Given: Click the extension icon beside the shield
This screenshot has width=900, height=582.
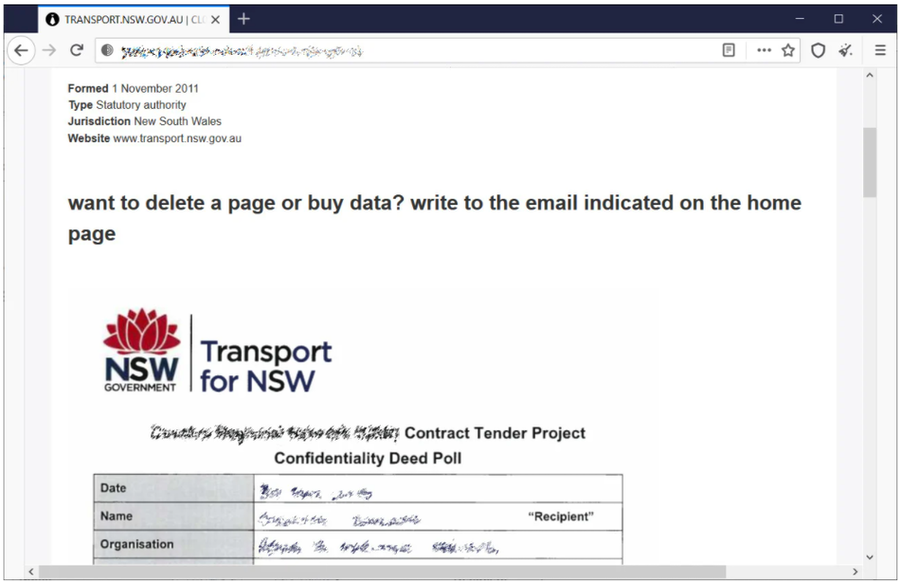Looking at the screenshot, I should click(845, 51).
